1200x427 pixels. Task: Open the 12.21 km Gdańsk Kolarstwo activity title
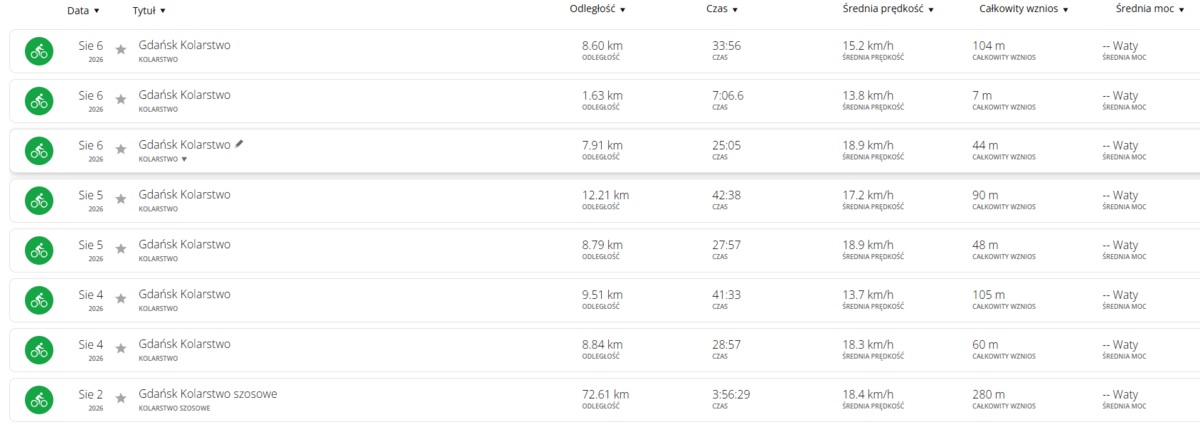tap(184, 194)
